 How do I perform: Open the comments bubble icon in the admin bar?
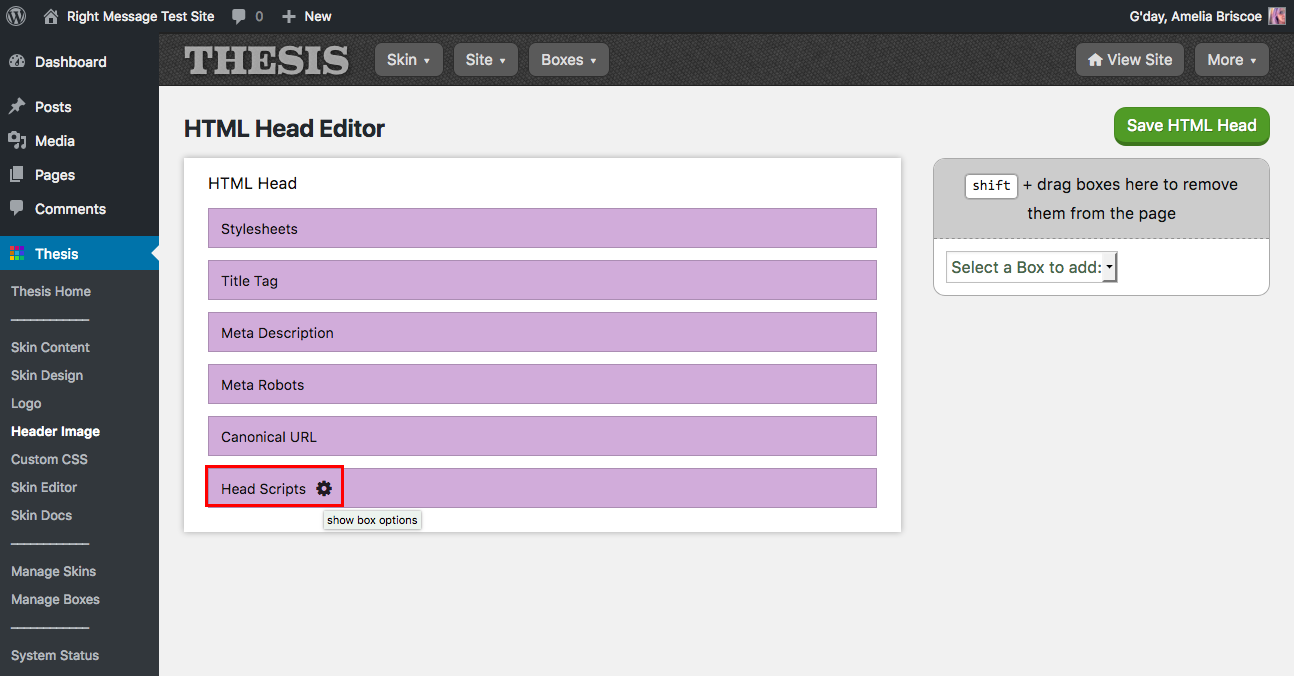coord(238,17)
